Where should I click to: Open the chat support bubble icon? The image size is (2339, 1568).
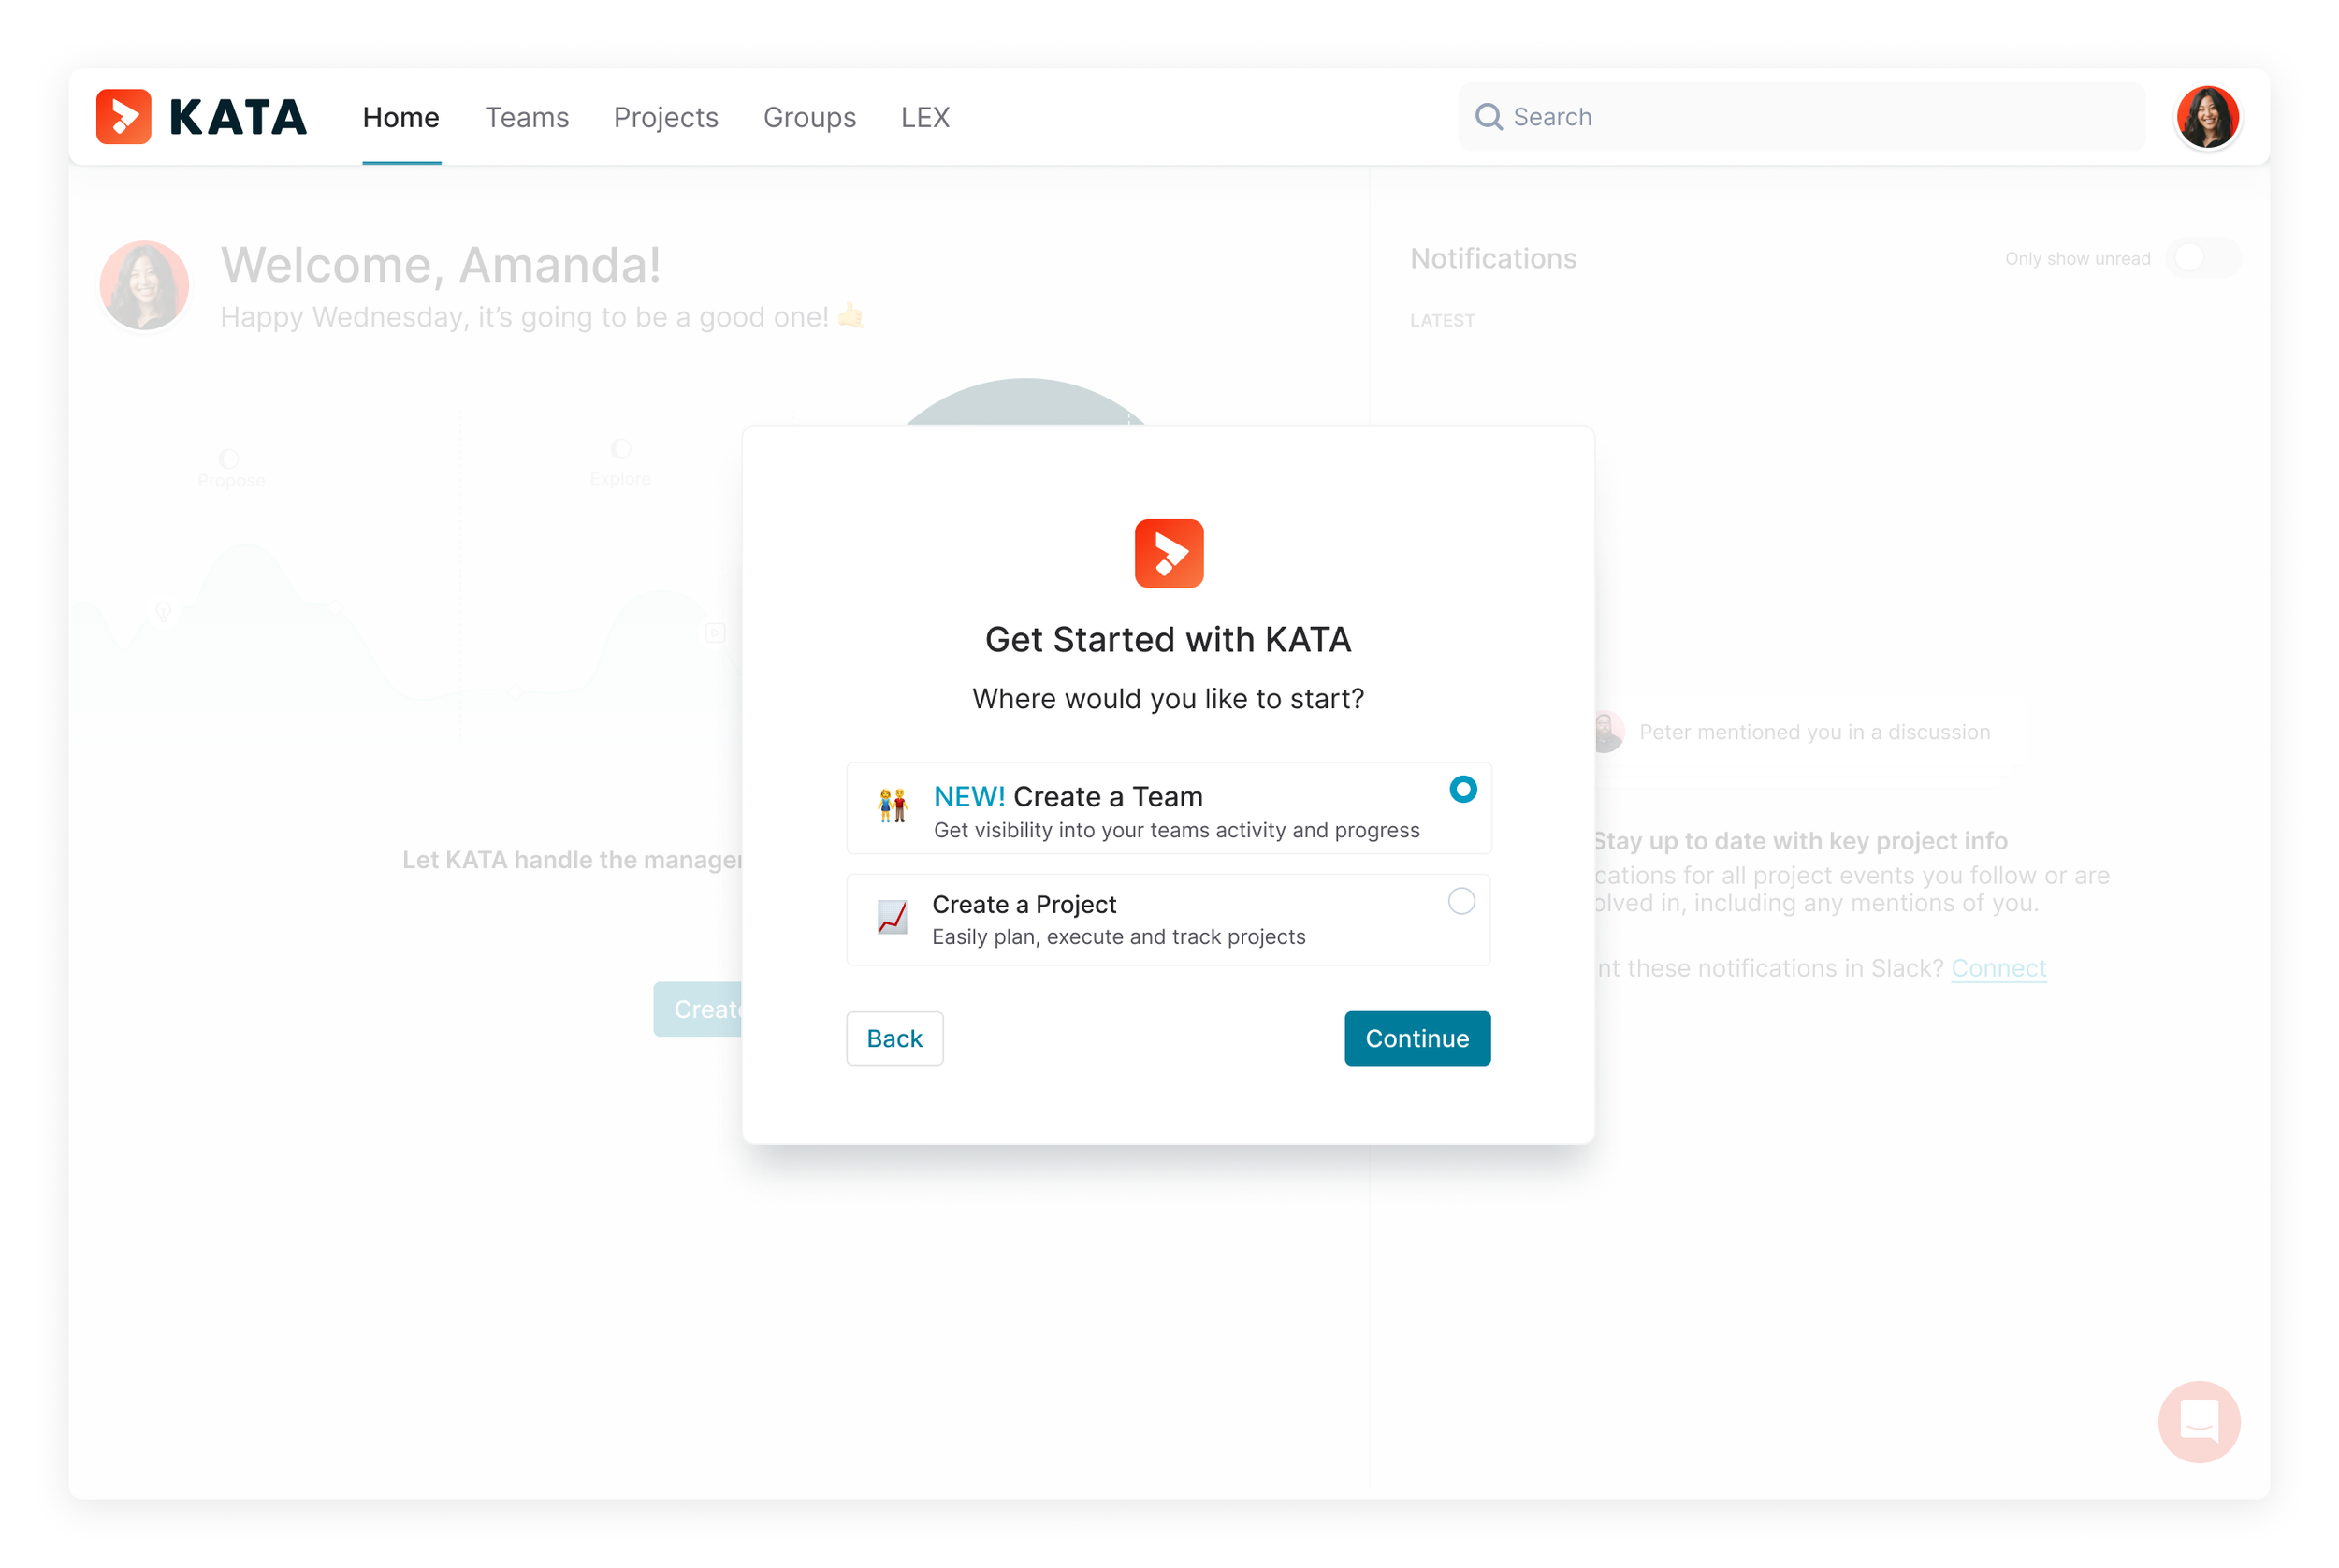coord(2198,1421)
